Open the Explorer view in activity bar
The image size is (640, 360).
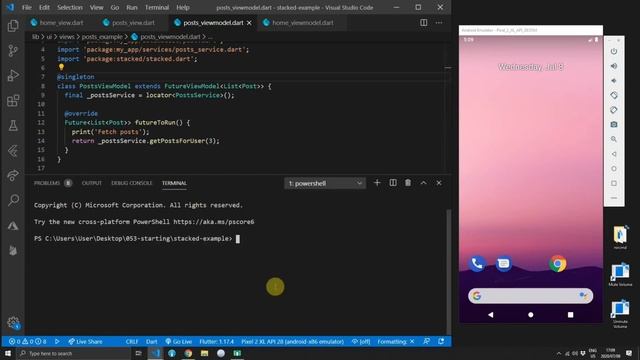coord(13,26)
